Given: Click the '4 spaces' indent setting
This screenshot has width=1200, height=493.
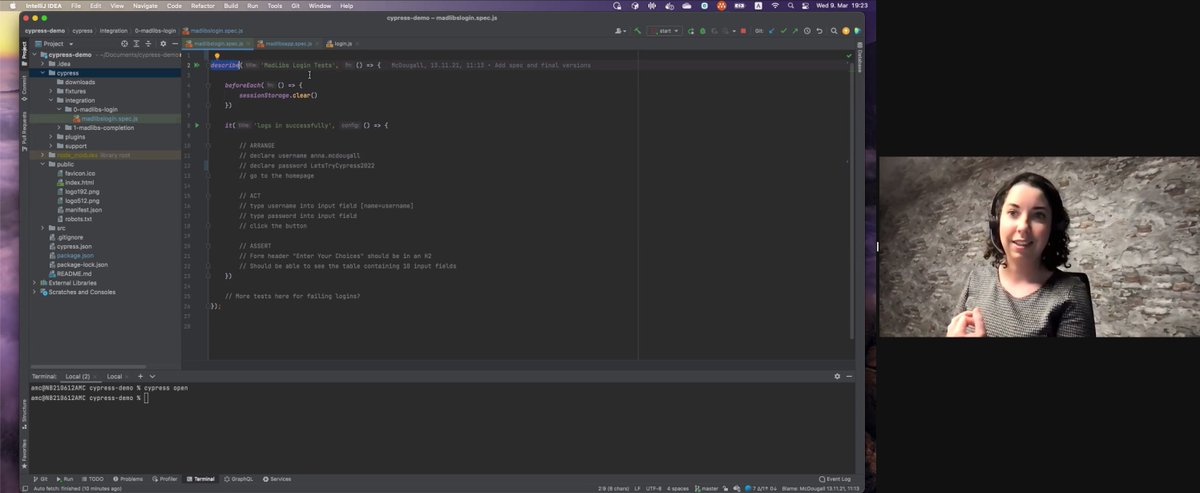Looking at the screenshot, I should [x=678, y=488].
